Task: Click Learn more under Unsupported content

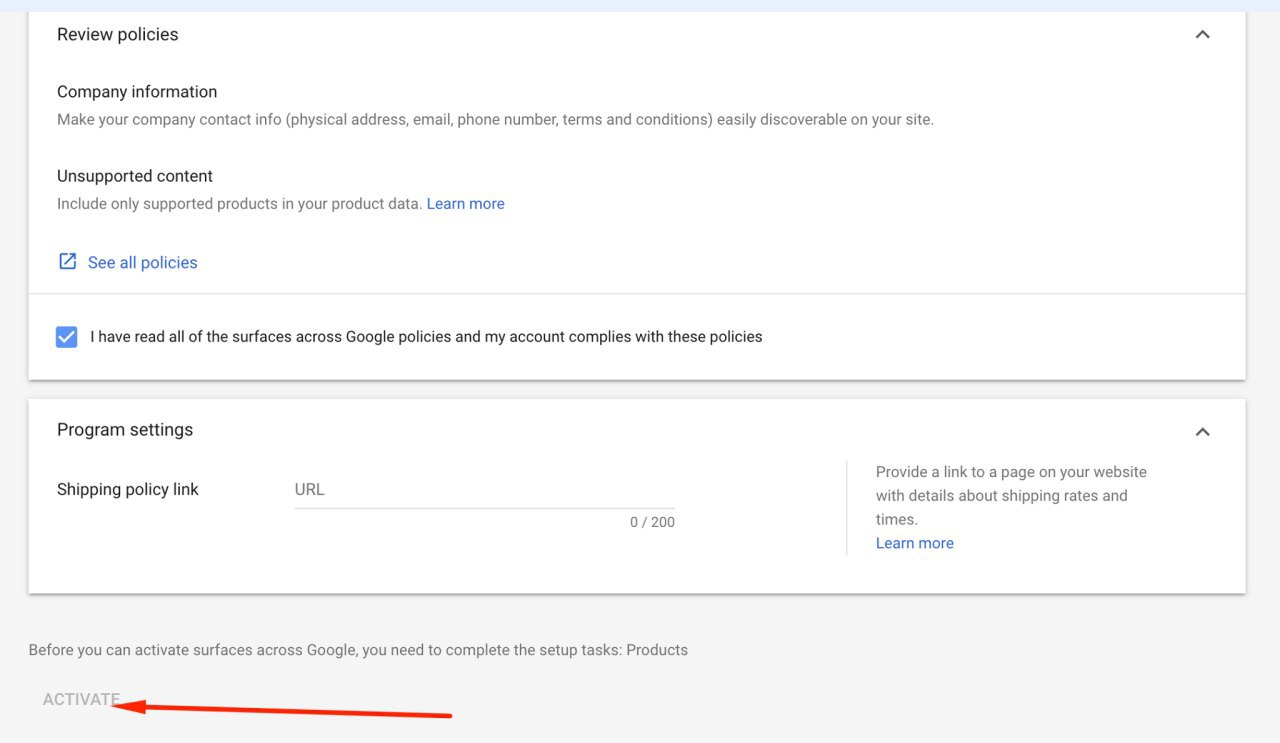Action: (x=465, y=204)
